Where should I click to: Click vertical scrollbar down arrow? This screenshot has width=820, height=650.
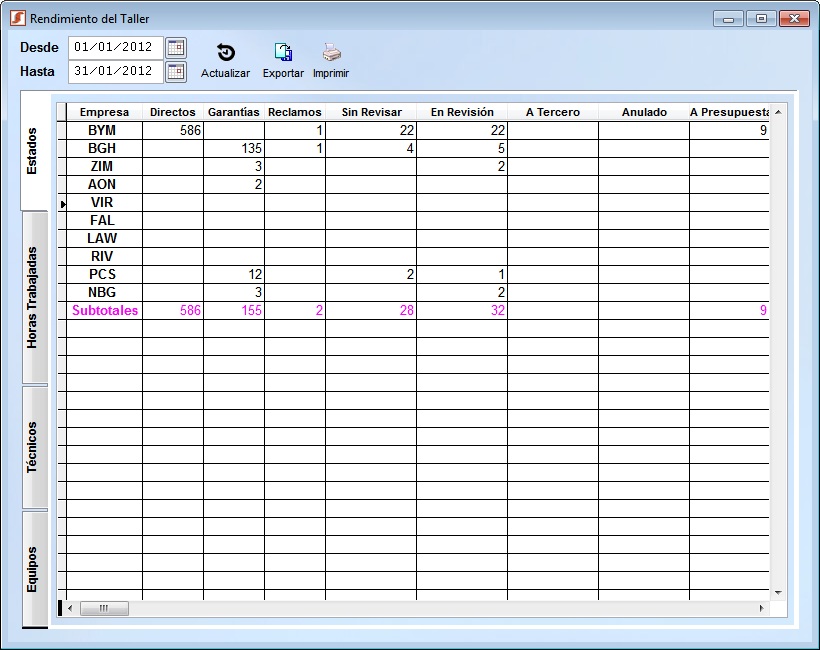coord(778,593)
